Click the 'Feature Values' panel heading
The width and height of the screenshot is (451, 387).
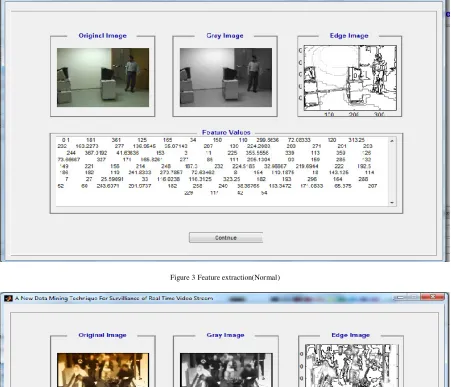pos(226,132)
